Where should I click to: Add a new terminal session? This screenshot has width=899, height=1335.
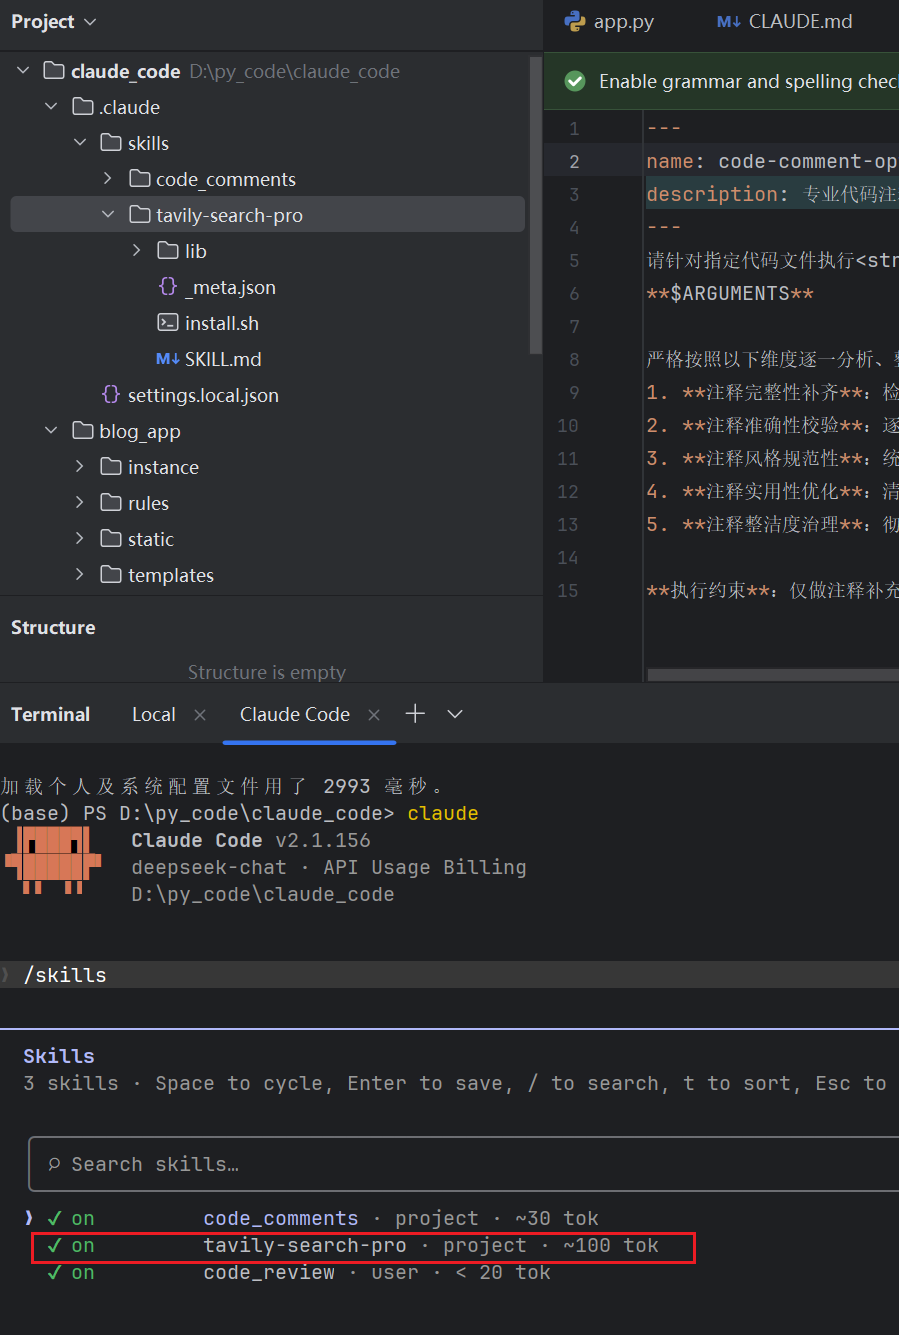(x=415, y=713)
